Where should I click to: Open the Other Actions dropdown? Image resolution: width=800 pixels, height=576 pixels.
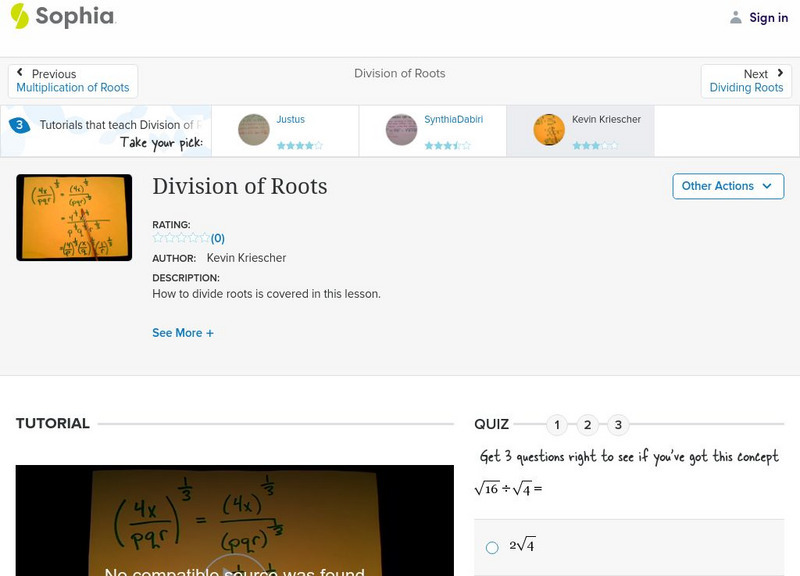click(727, 186)
